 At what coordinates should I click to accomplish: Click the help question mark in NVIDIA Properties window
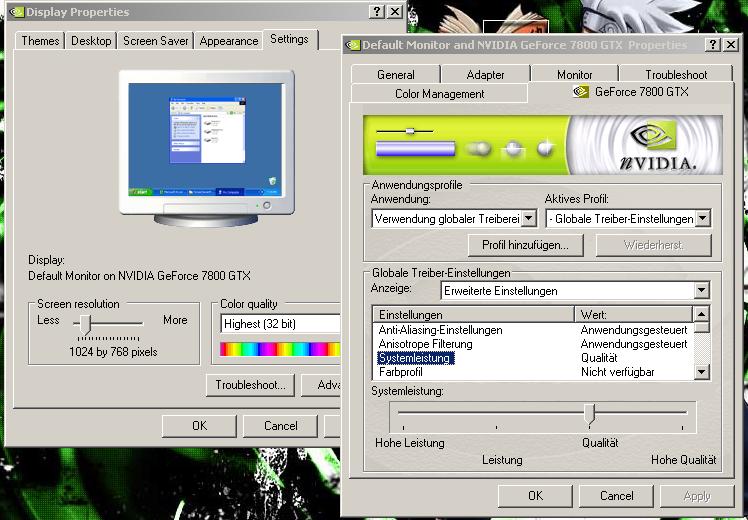point(712,45)
